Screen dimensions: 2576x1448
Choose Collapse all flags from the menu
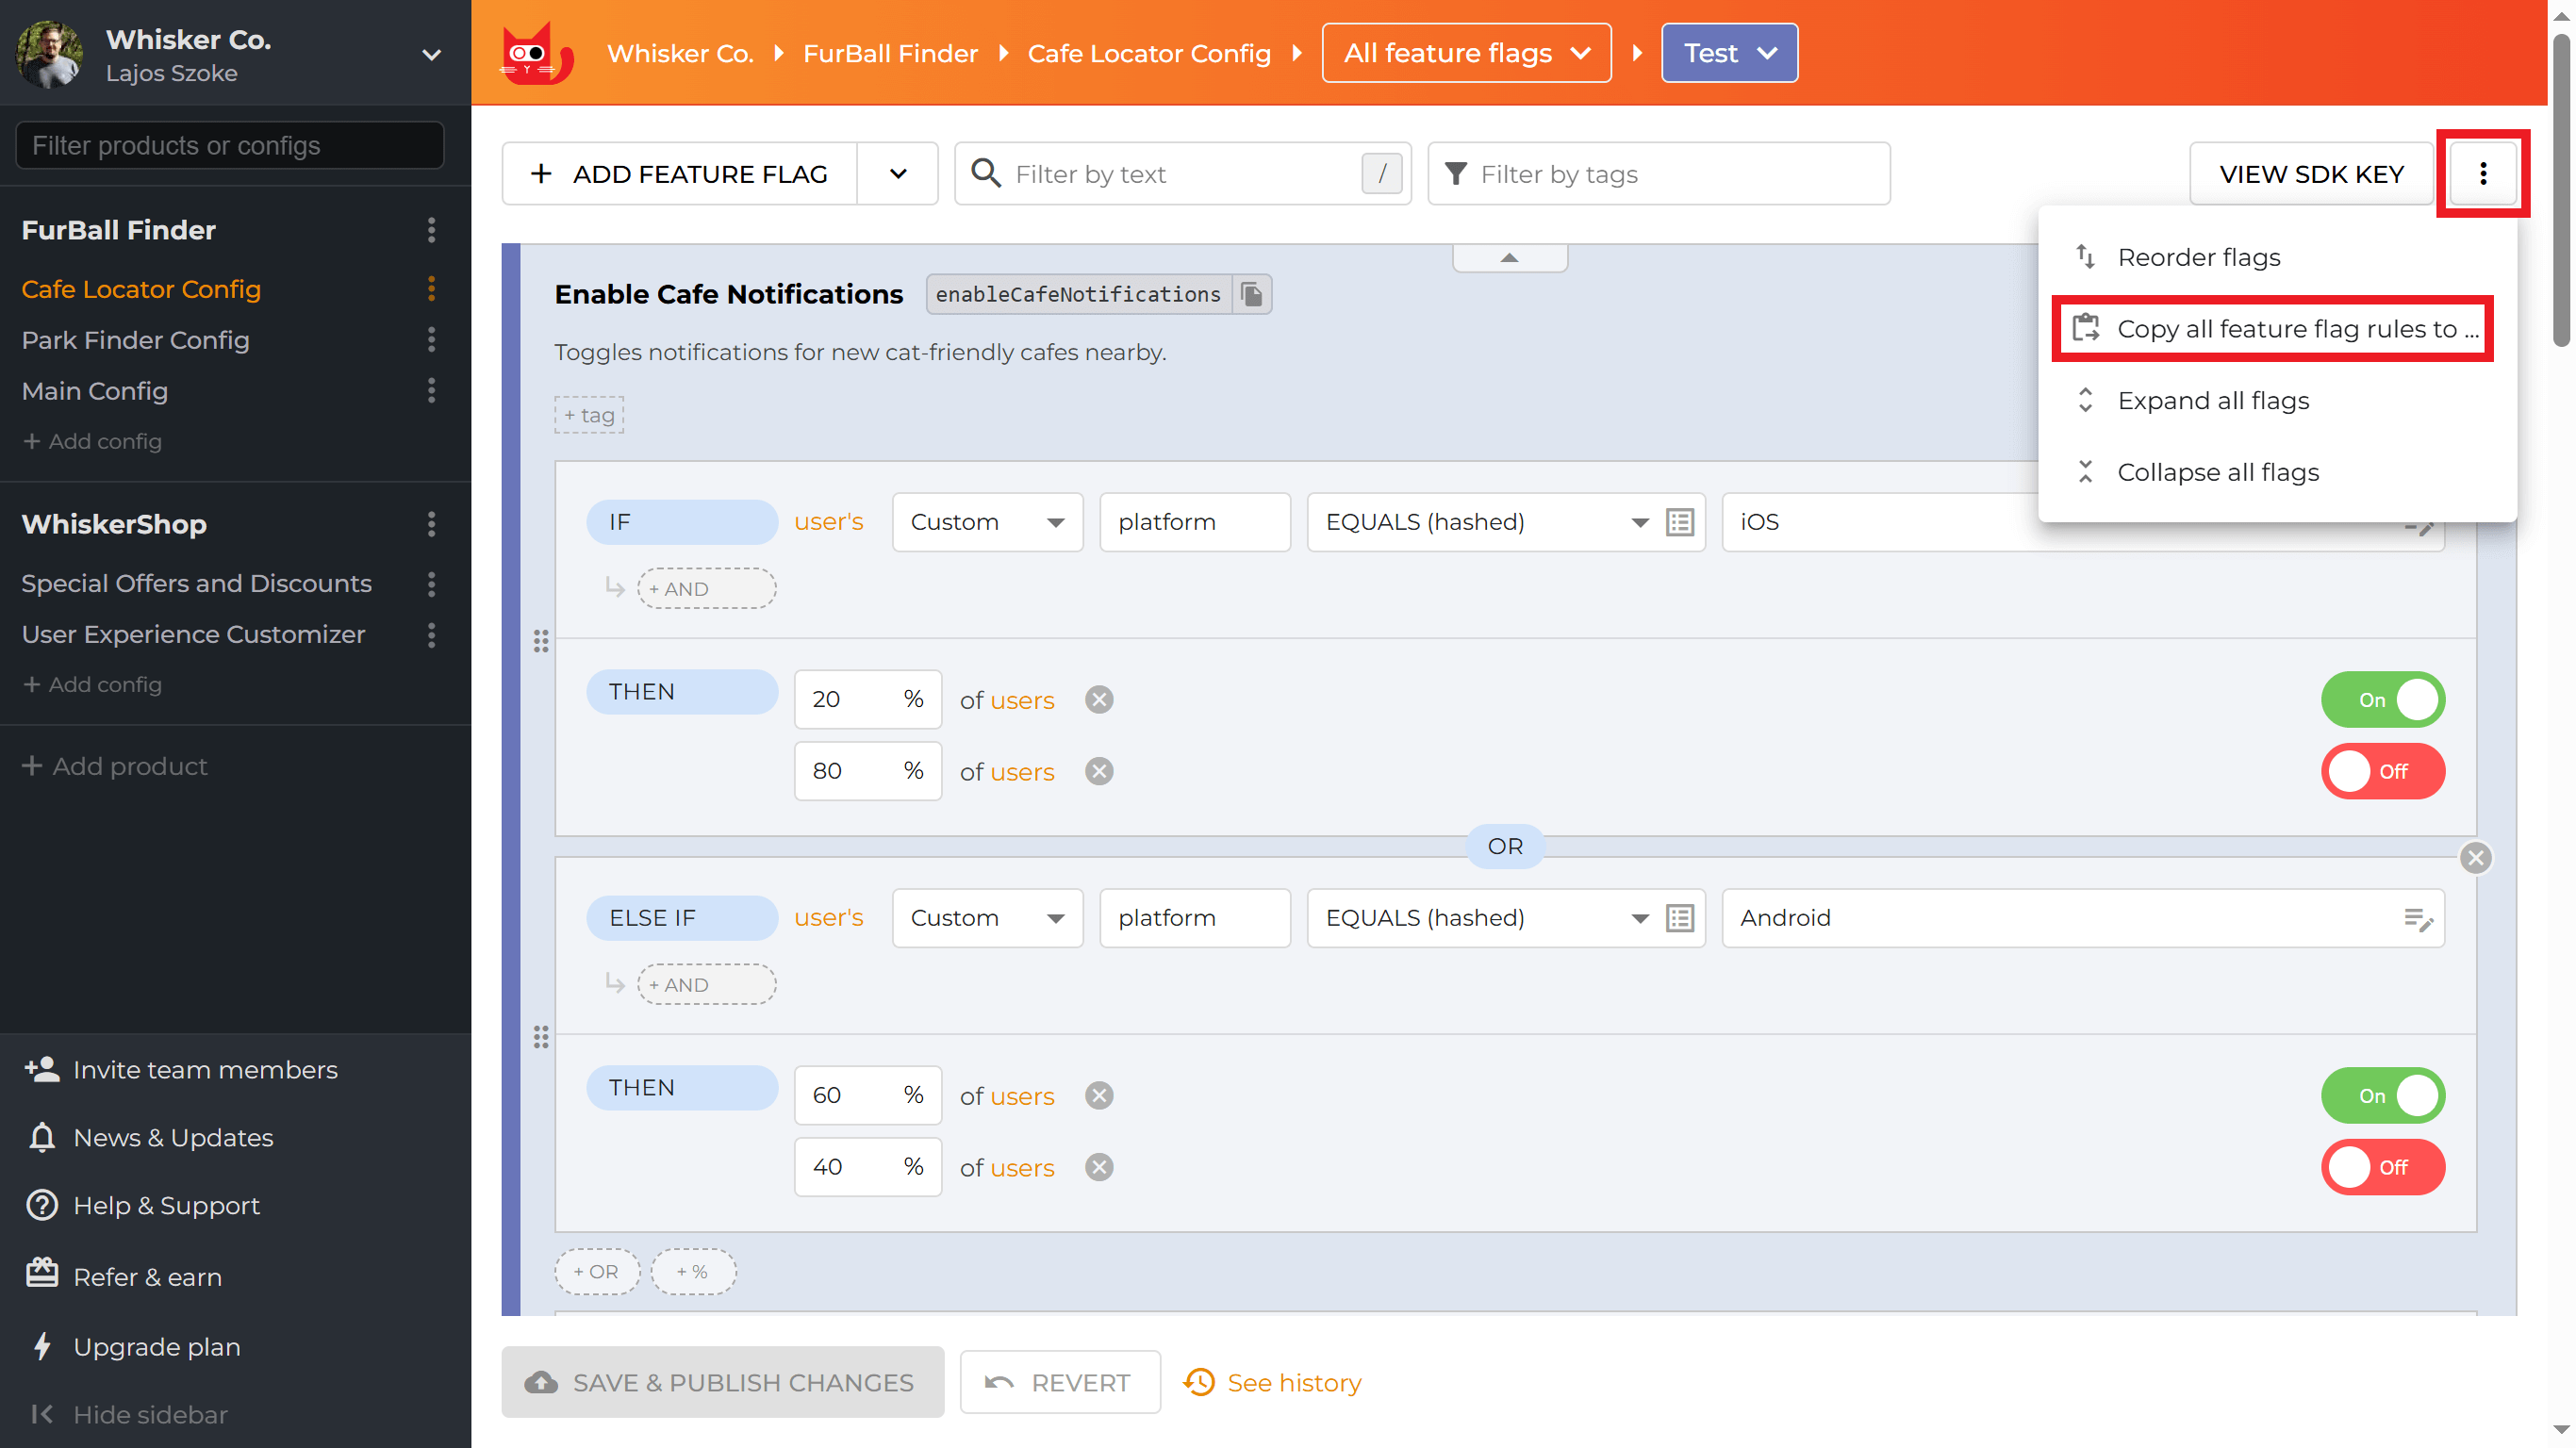(2217, 472)
